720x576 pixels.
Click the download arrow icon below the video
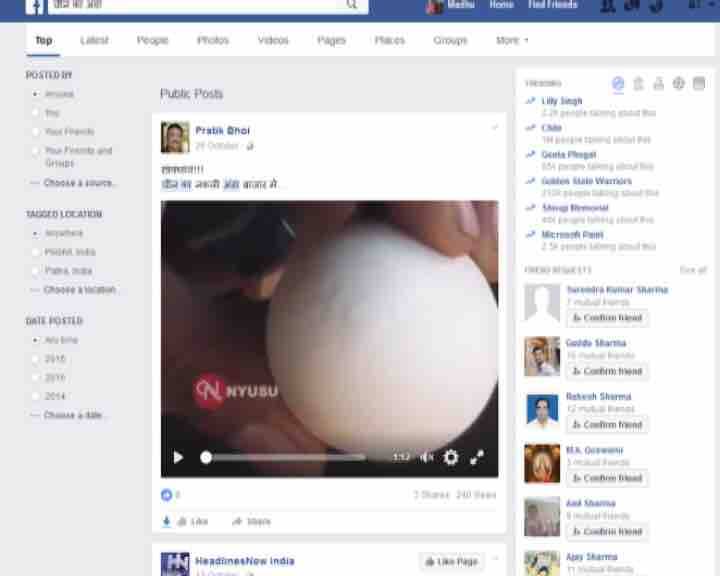(166, 521)
